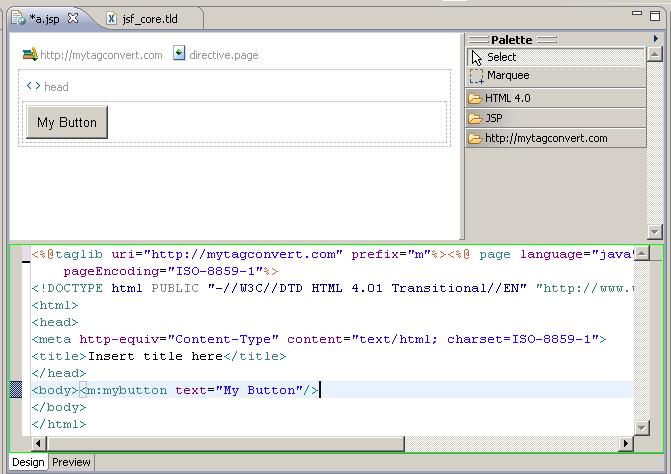Click the Marquee dashed-box icon

(x=476, y=76)
